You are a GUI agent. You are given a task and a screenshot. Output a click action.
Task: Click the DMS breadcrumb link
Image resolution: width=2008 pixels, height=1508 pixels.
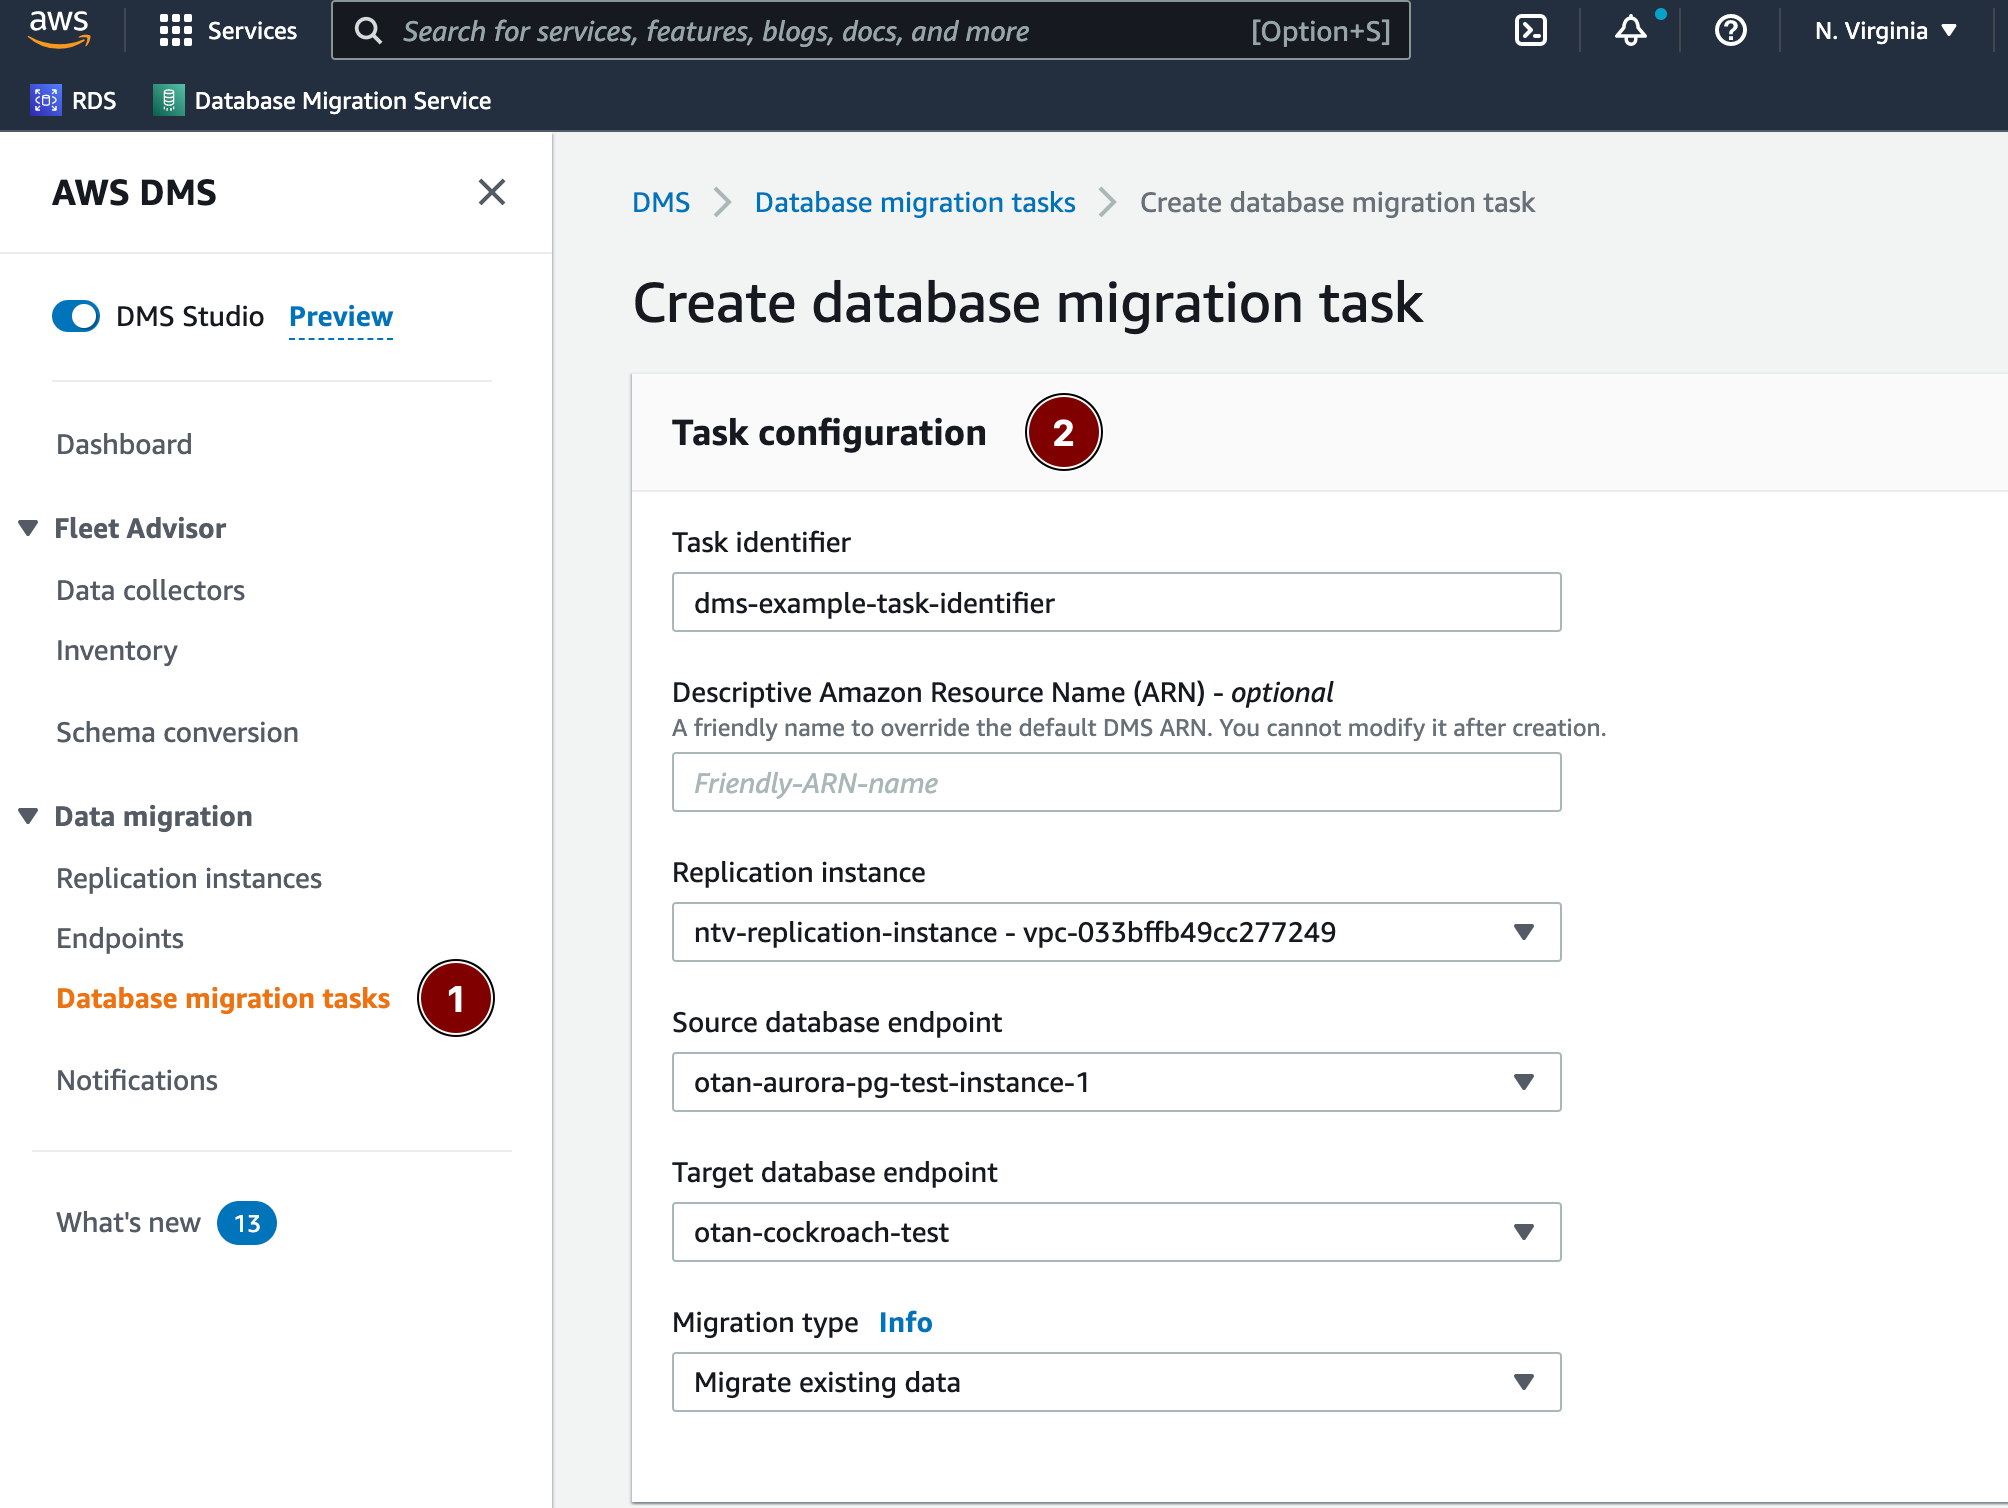point(661,202)
